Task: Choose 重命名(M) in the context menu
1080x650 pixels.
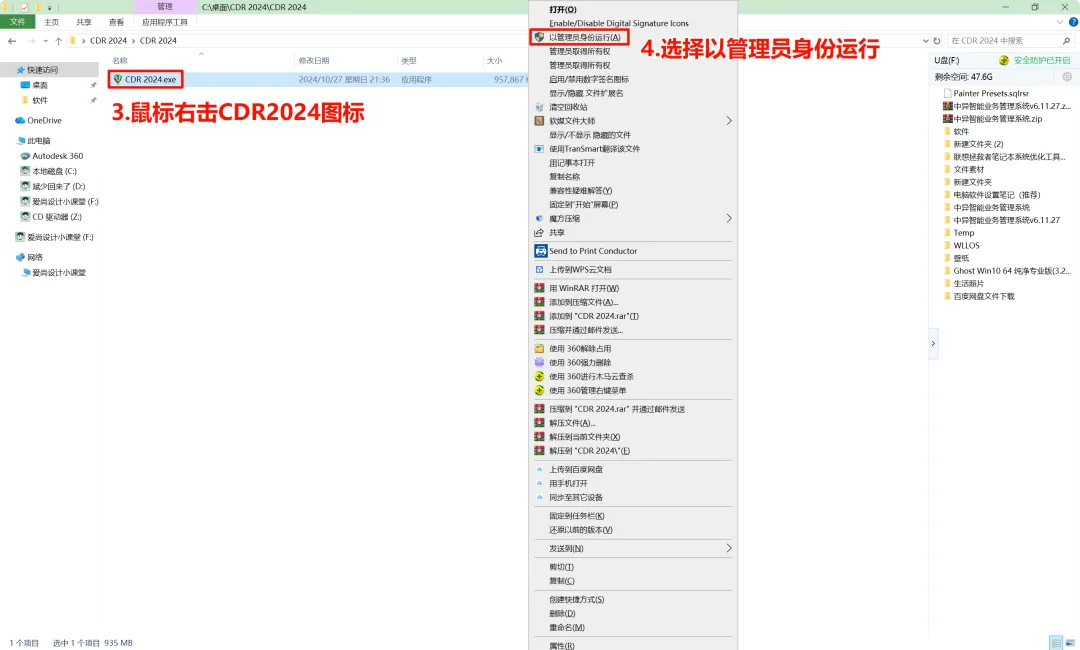Action: click(567, 627)
